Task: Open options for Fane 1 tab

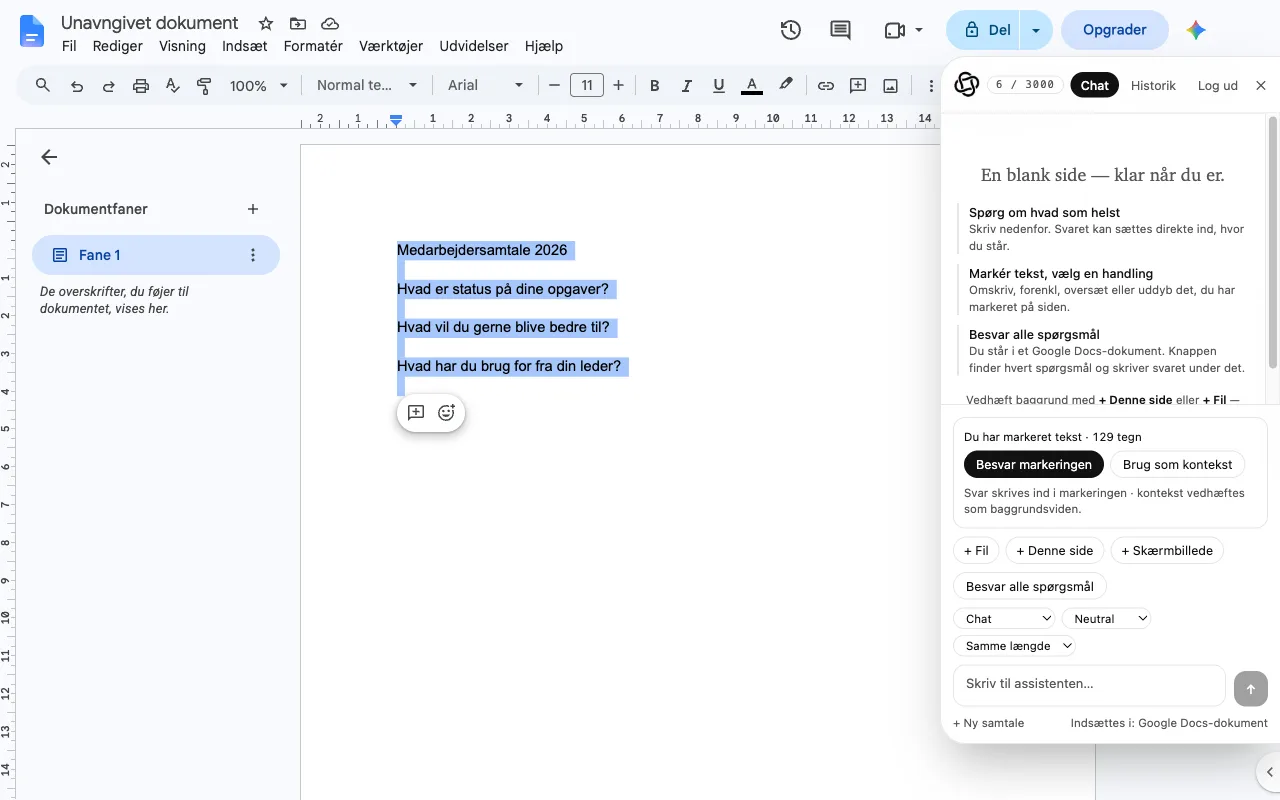Action: [253, 255]
